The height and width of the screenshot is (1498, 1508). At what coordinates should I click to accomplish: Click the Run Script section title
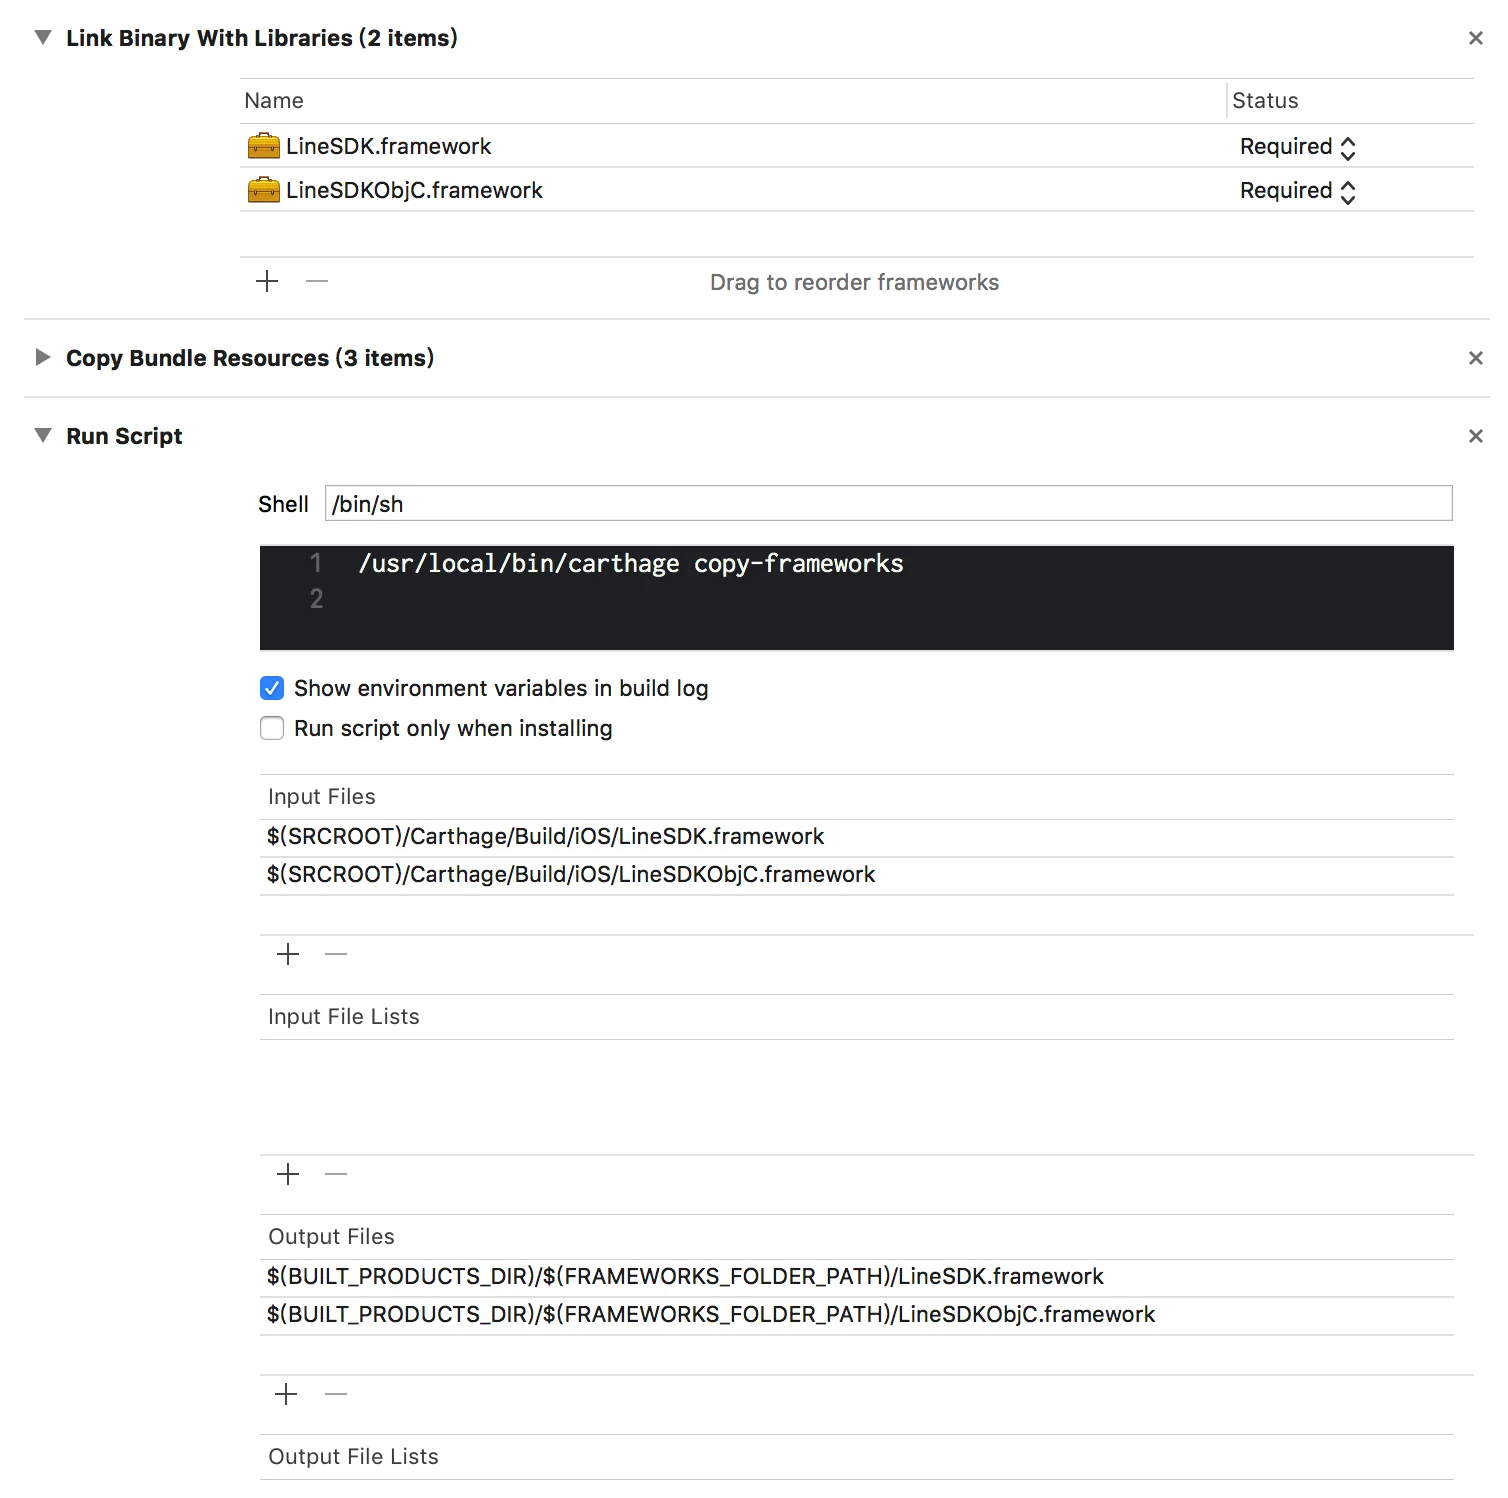click(124, 436)
